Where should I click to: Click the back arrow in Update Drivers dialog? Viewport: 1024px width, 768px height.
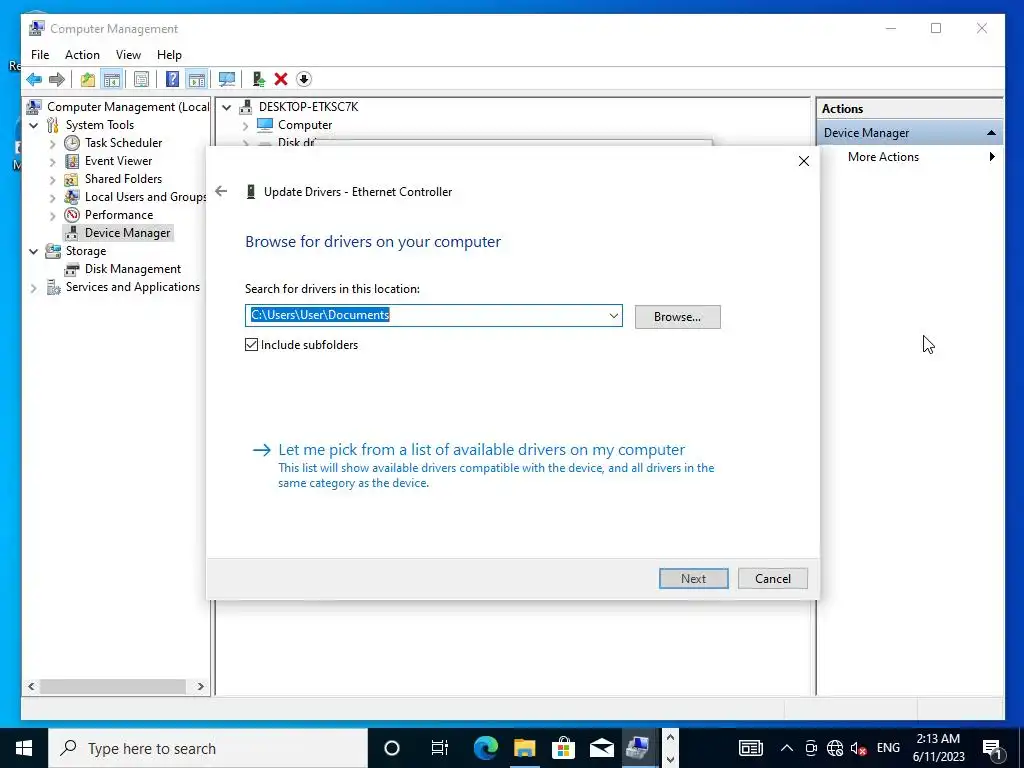click(221, 191)
